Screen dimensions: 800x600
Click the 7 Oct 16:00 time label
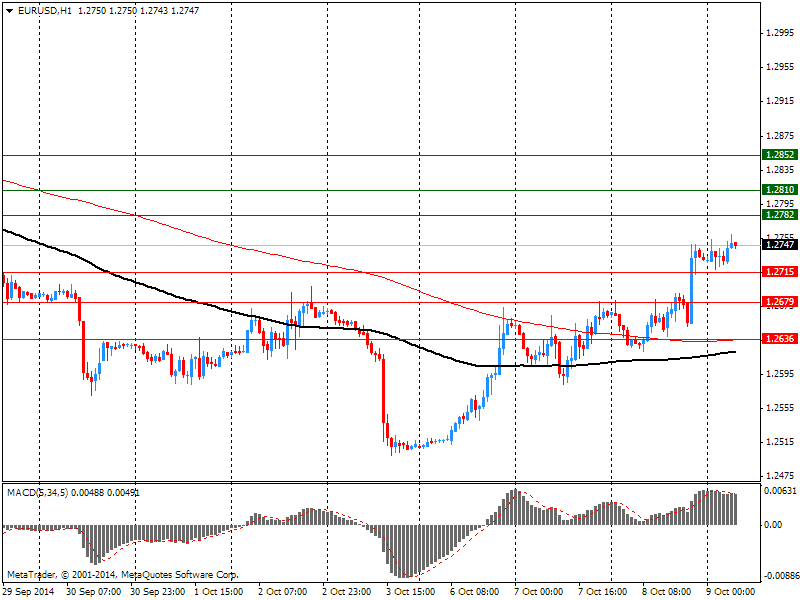603,592
